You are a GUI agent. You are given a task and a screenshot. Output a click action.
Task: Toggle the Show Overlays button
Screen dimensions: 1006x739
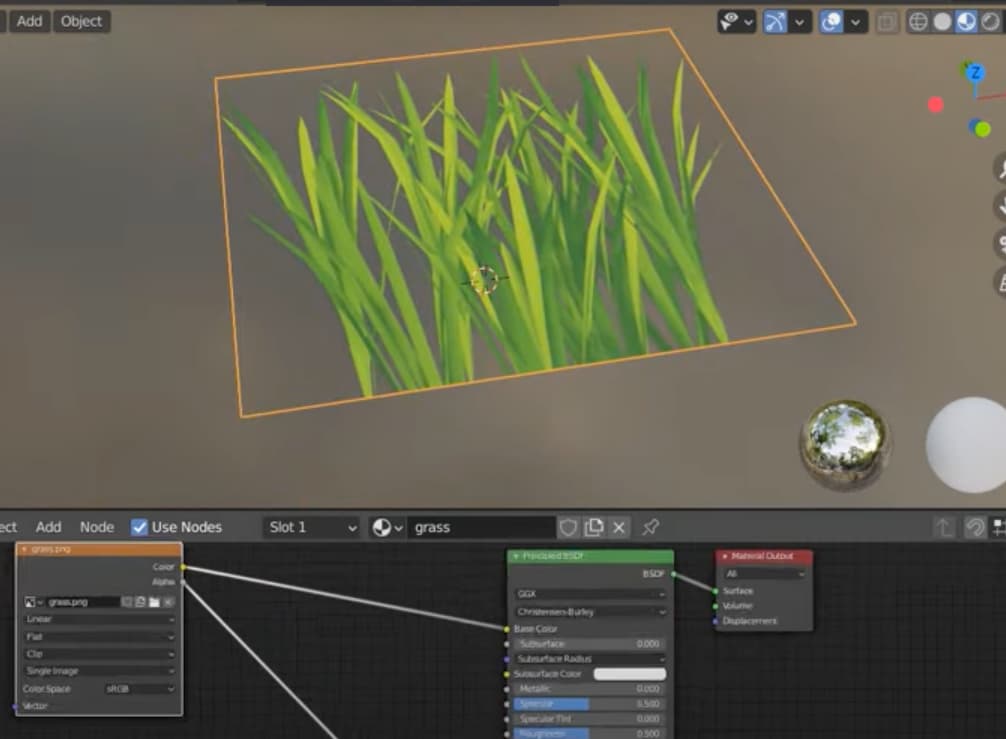tap(832, 21)
